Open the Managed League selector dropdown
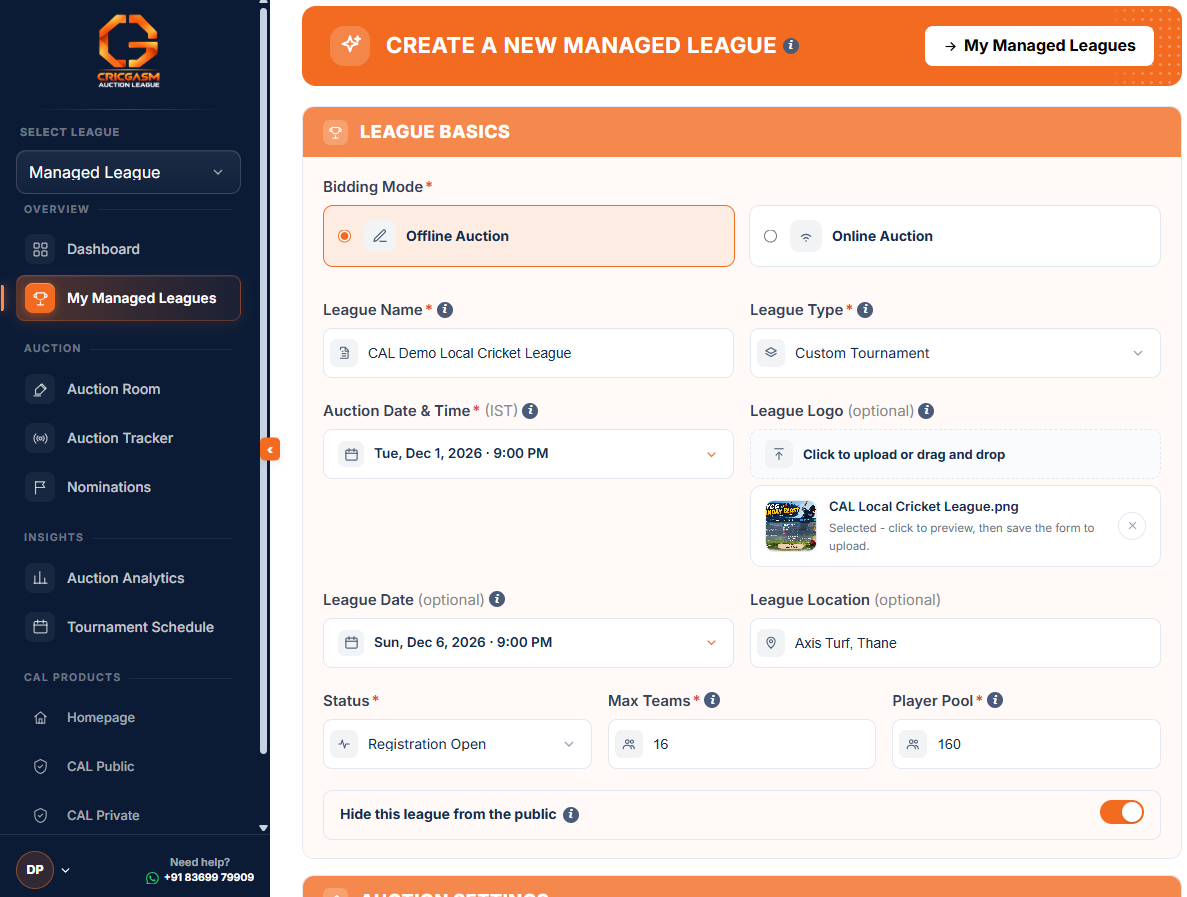Image resolution: width=1187 pixels, height=897 pixels. [129, 173]
